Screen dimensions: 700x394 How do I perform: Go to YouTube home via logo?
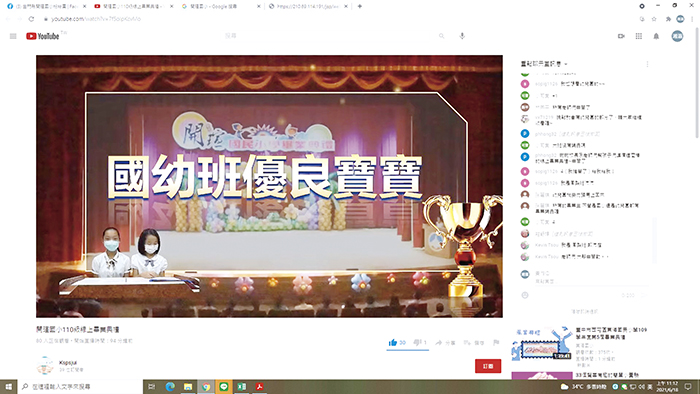(42, 36)
